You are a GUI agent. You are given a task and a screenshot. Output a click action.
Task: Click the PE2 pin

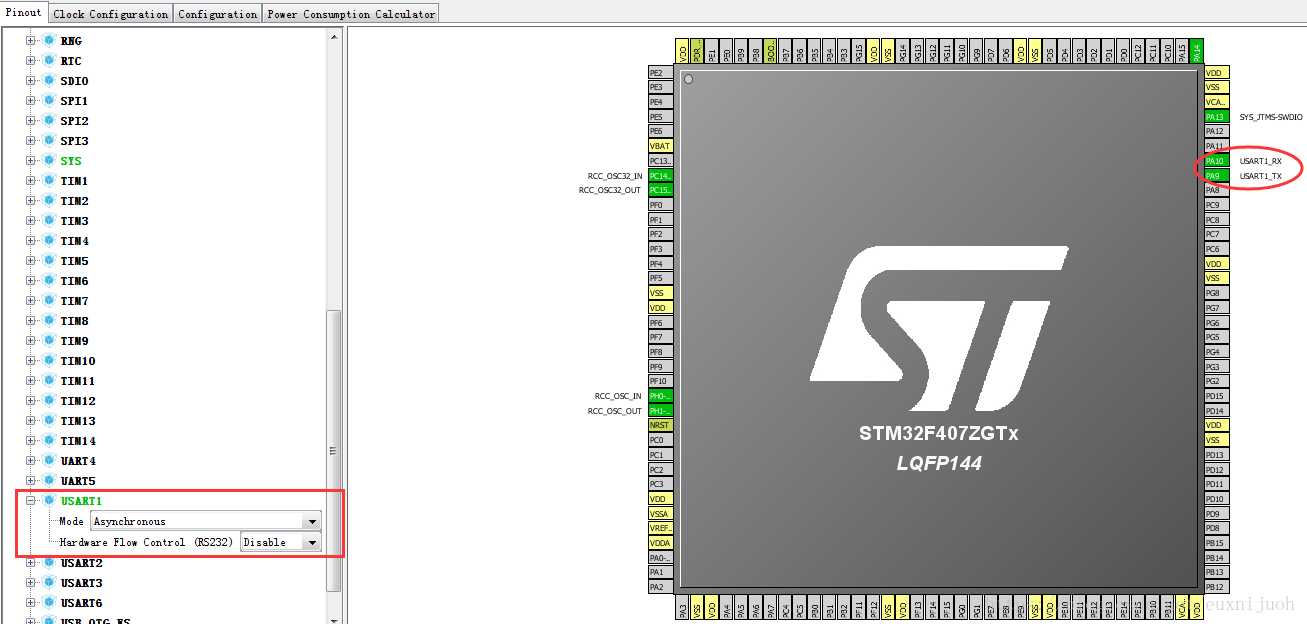tap(661, 73)
